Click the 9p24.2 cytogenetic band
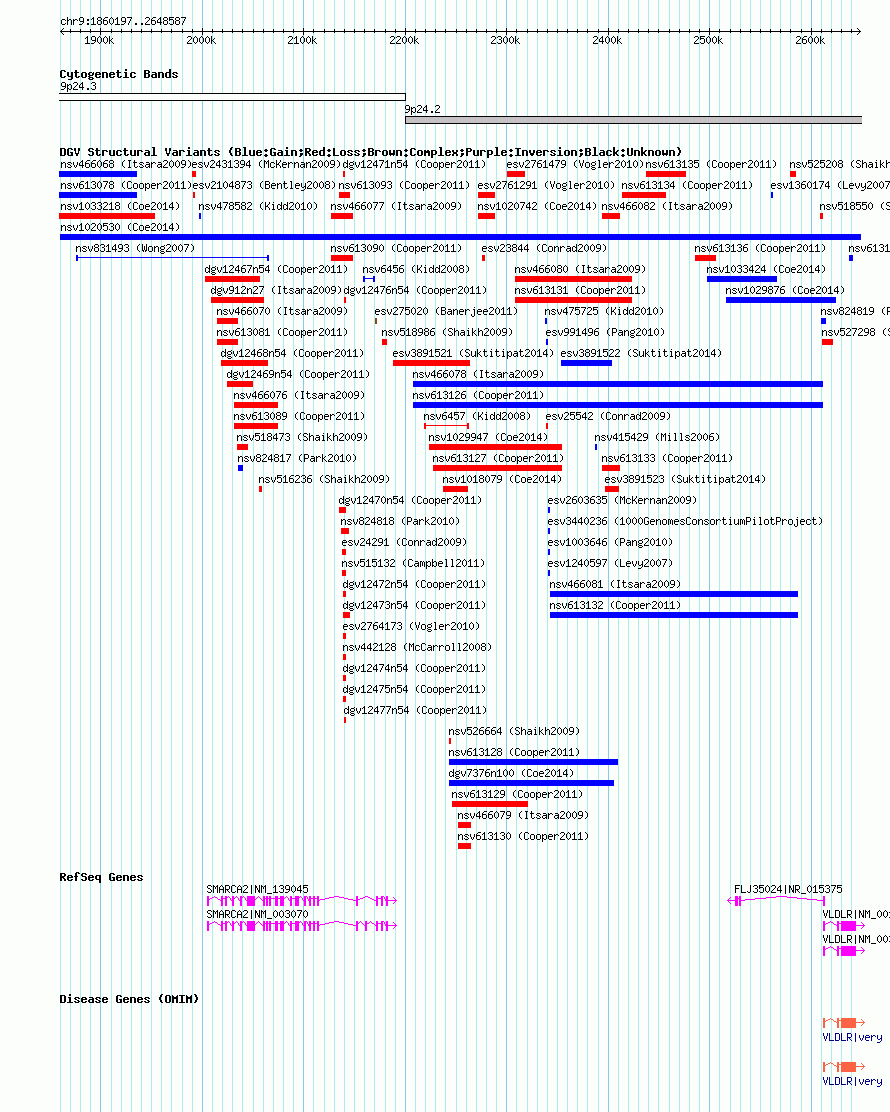Image resolution: width=890 pixels, height=1112 pixels. click(633, 121)
